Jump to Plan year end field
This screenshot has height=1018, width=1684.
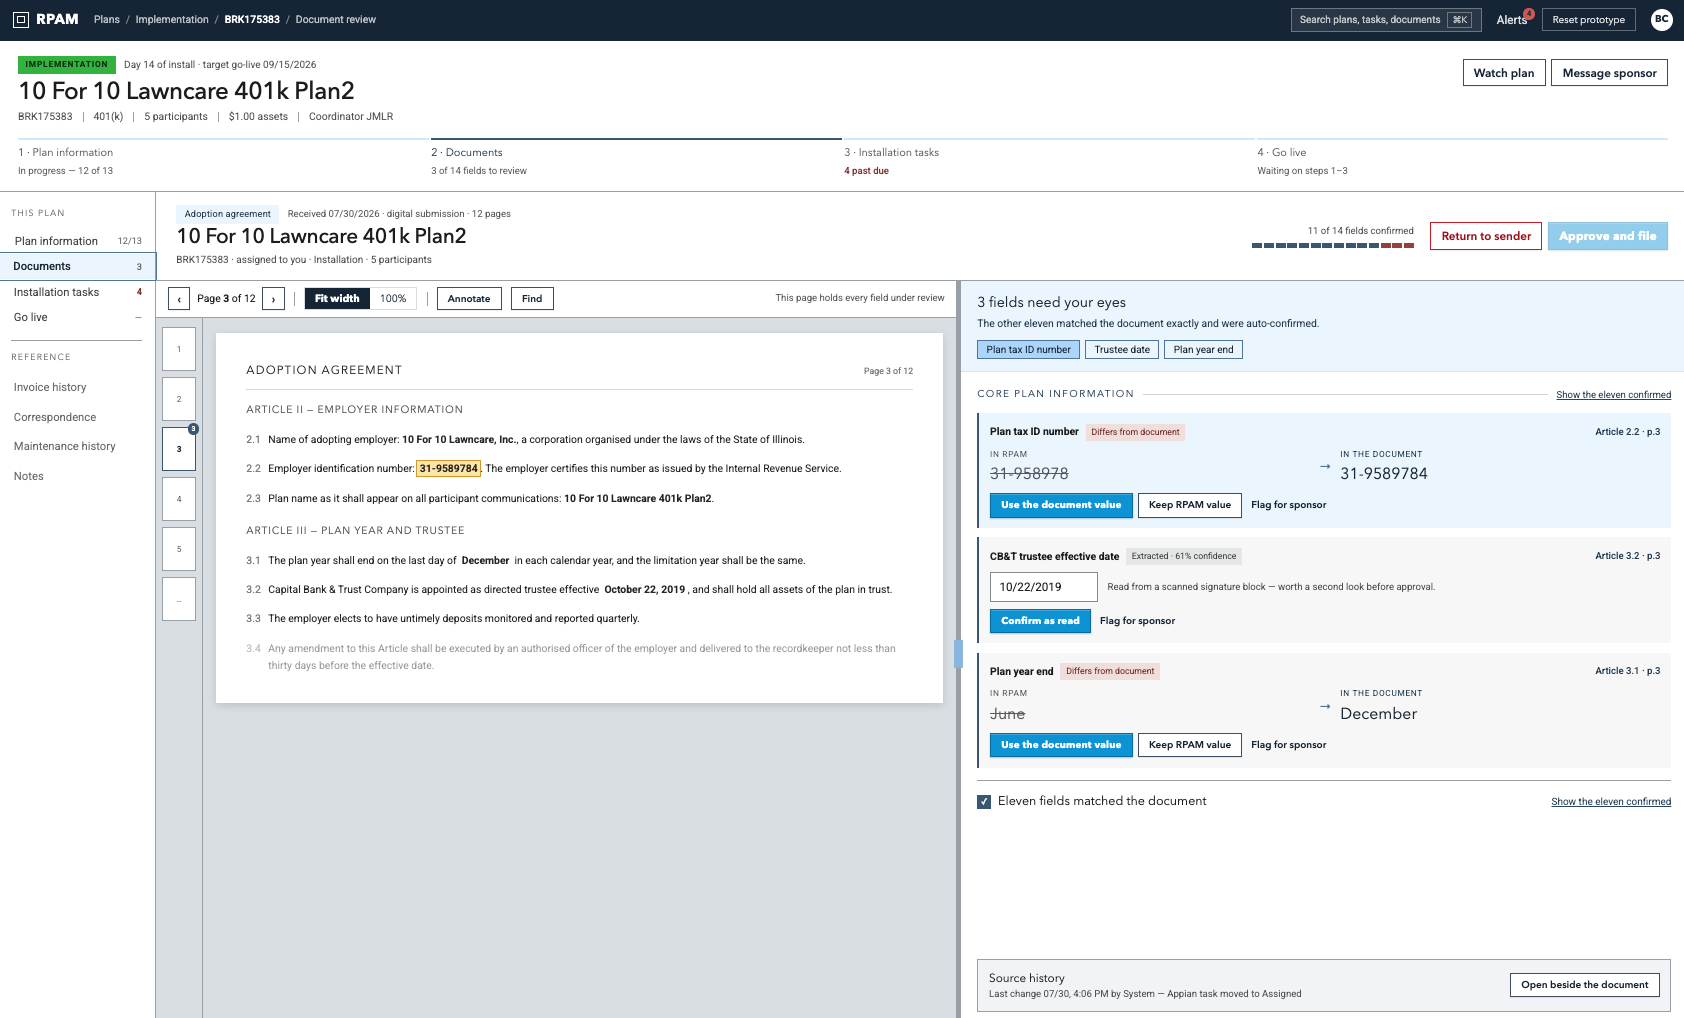pyautogui.click(x=1203, y=350)
